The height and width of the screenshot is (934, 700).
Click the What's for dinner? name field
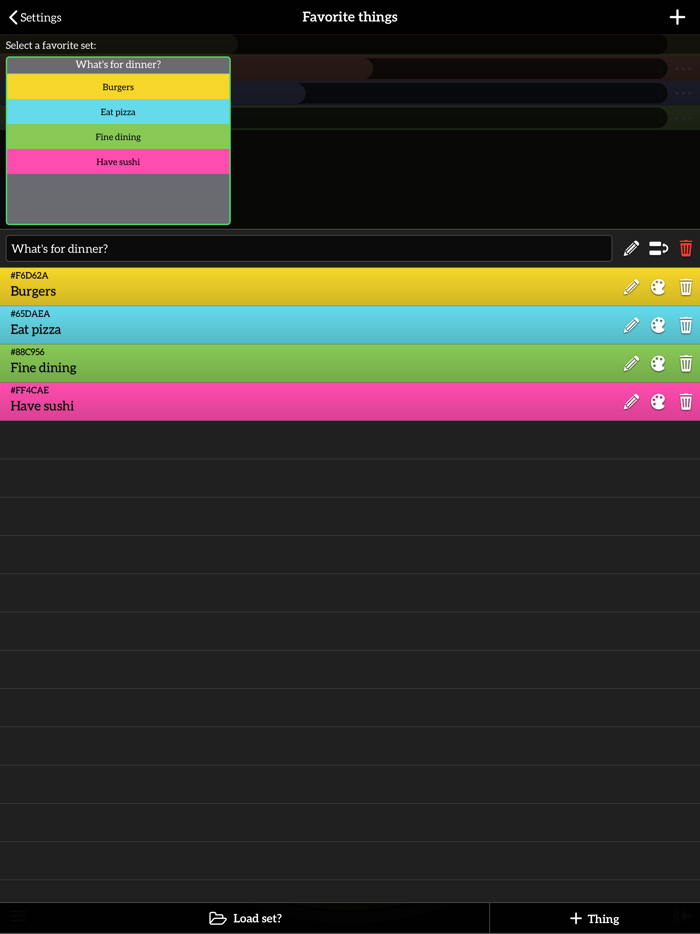(x=309, y=248)
